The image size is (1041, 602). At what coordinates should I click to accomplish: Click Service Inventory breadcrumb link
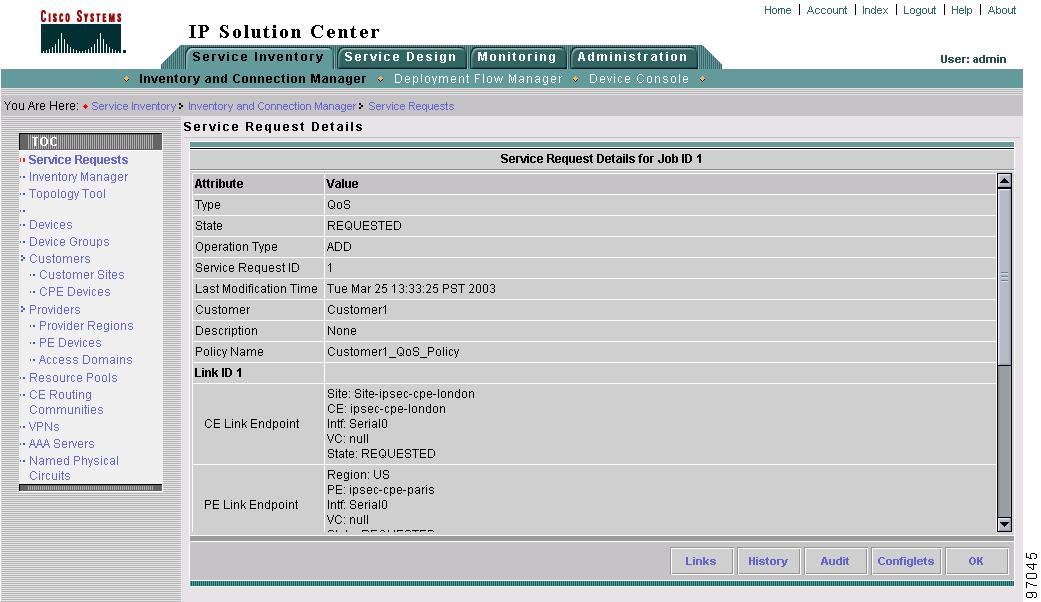pyautogui.click(x=133, y=106)
